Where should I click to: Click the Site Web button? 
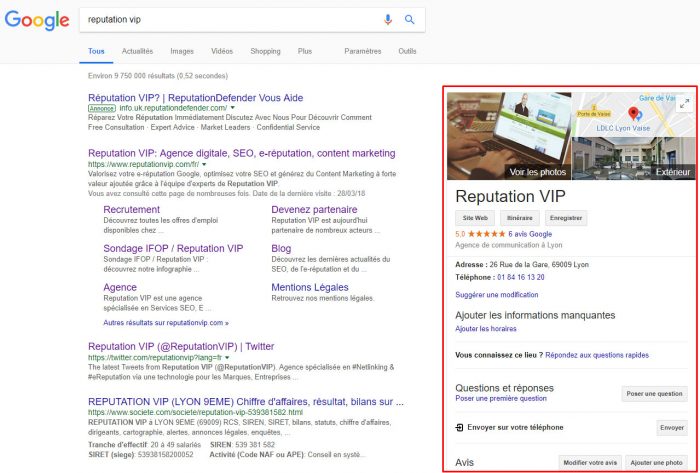475,218
